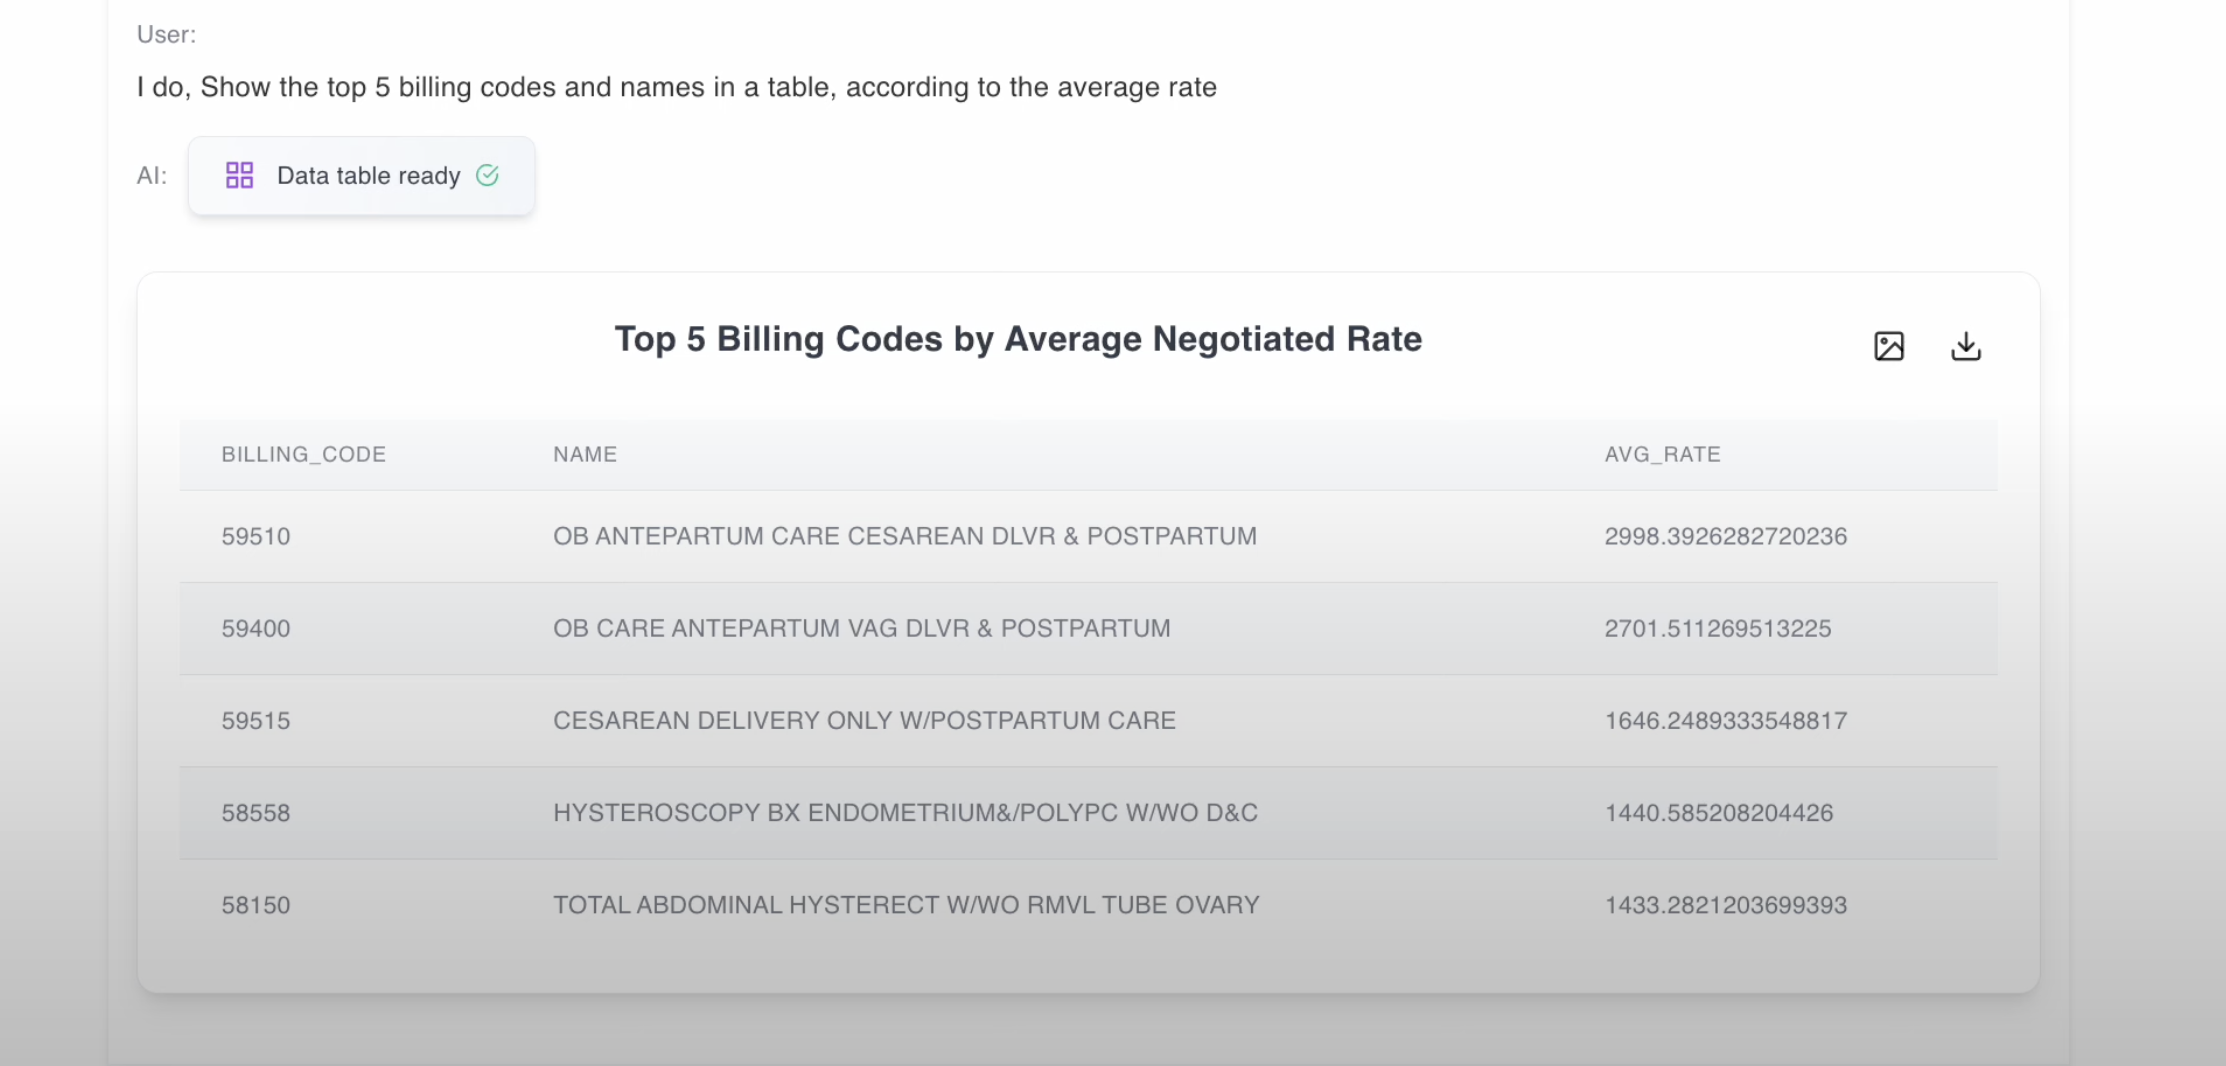
Task: Click the export as image icon
Action: coord(1889,346)
